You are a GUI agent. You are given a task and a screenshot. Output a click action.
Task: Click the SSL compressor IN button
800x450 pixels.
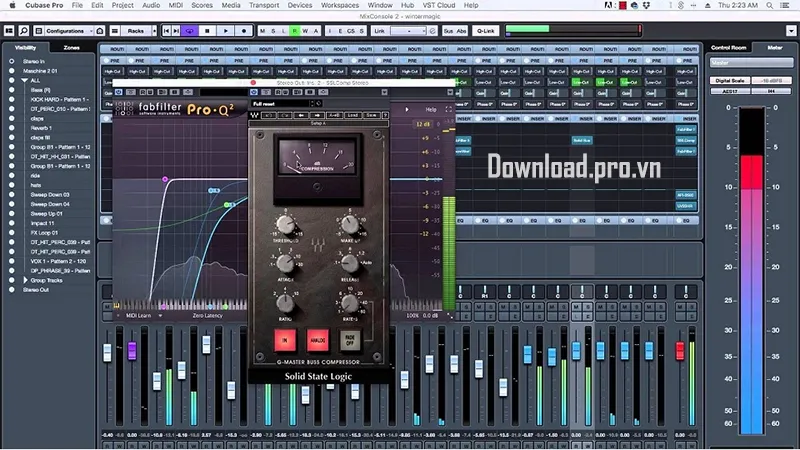[x=285, y=340]
